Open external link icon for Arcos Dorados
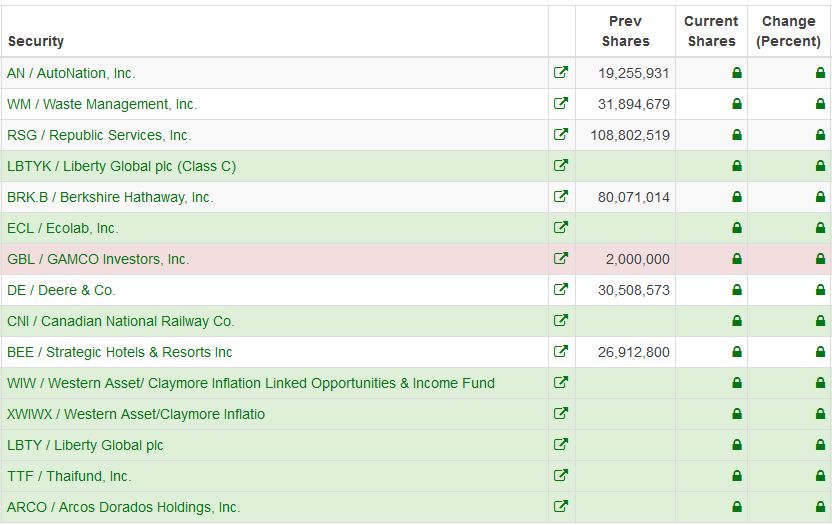This screenshot has width=832, height=525. click(x=561, y=507)
